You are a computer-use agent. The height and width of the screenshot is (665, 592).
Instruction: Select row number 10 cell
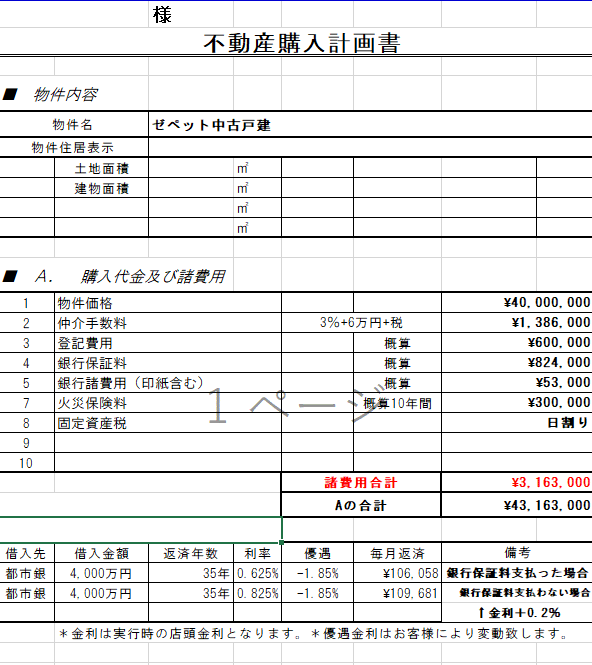pos(27,463)
